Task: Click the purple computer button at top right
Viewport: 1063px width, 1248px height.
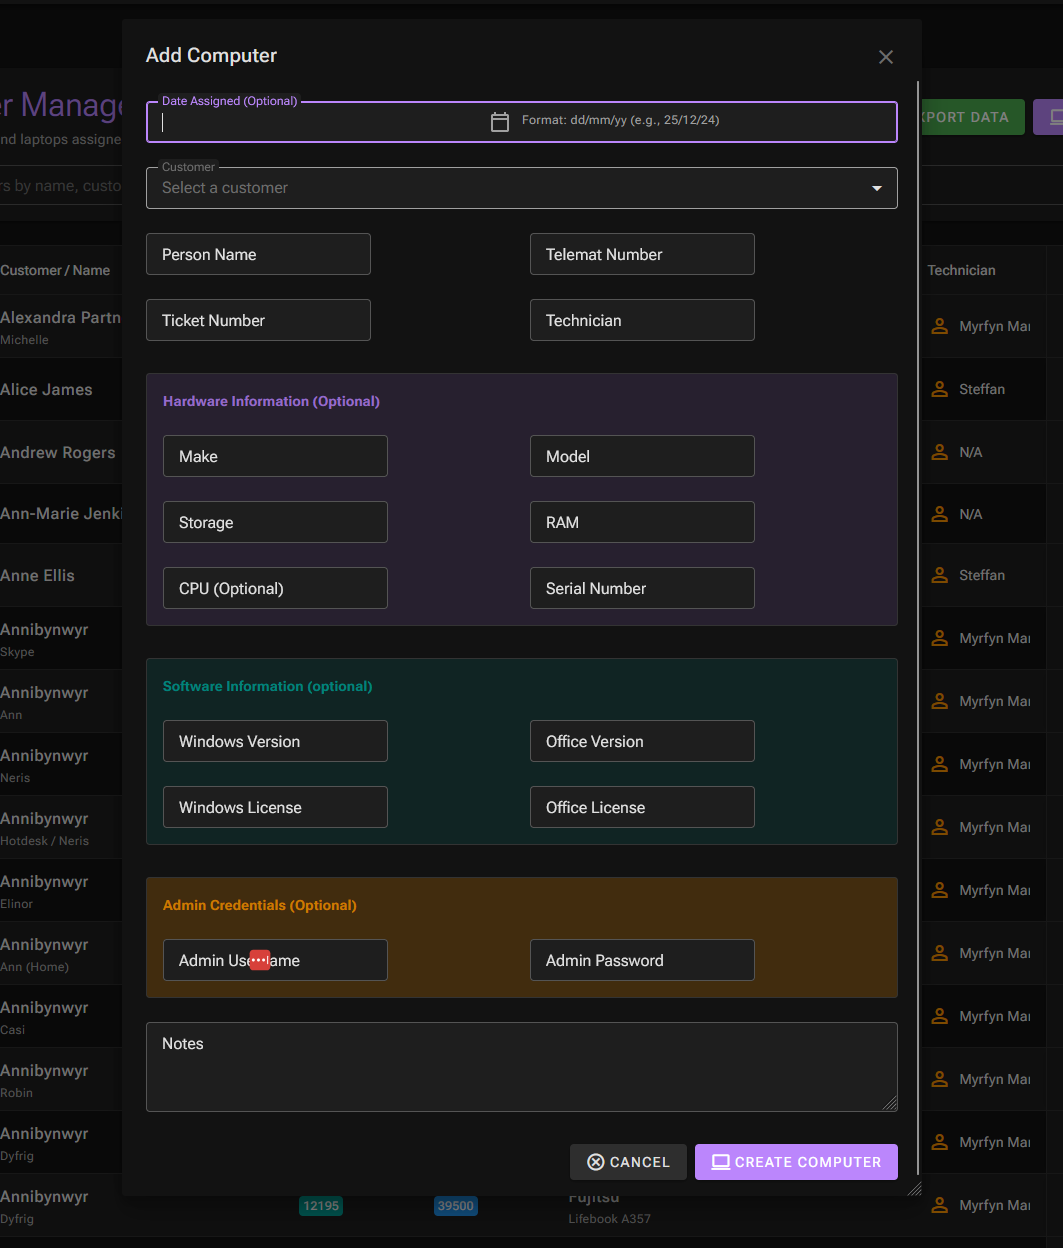Action: [x=1052, y=117]
